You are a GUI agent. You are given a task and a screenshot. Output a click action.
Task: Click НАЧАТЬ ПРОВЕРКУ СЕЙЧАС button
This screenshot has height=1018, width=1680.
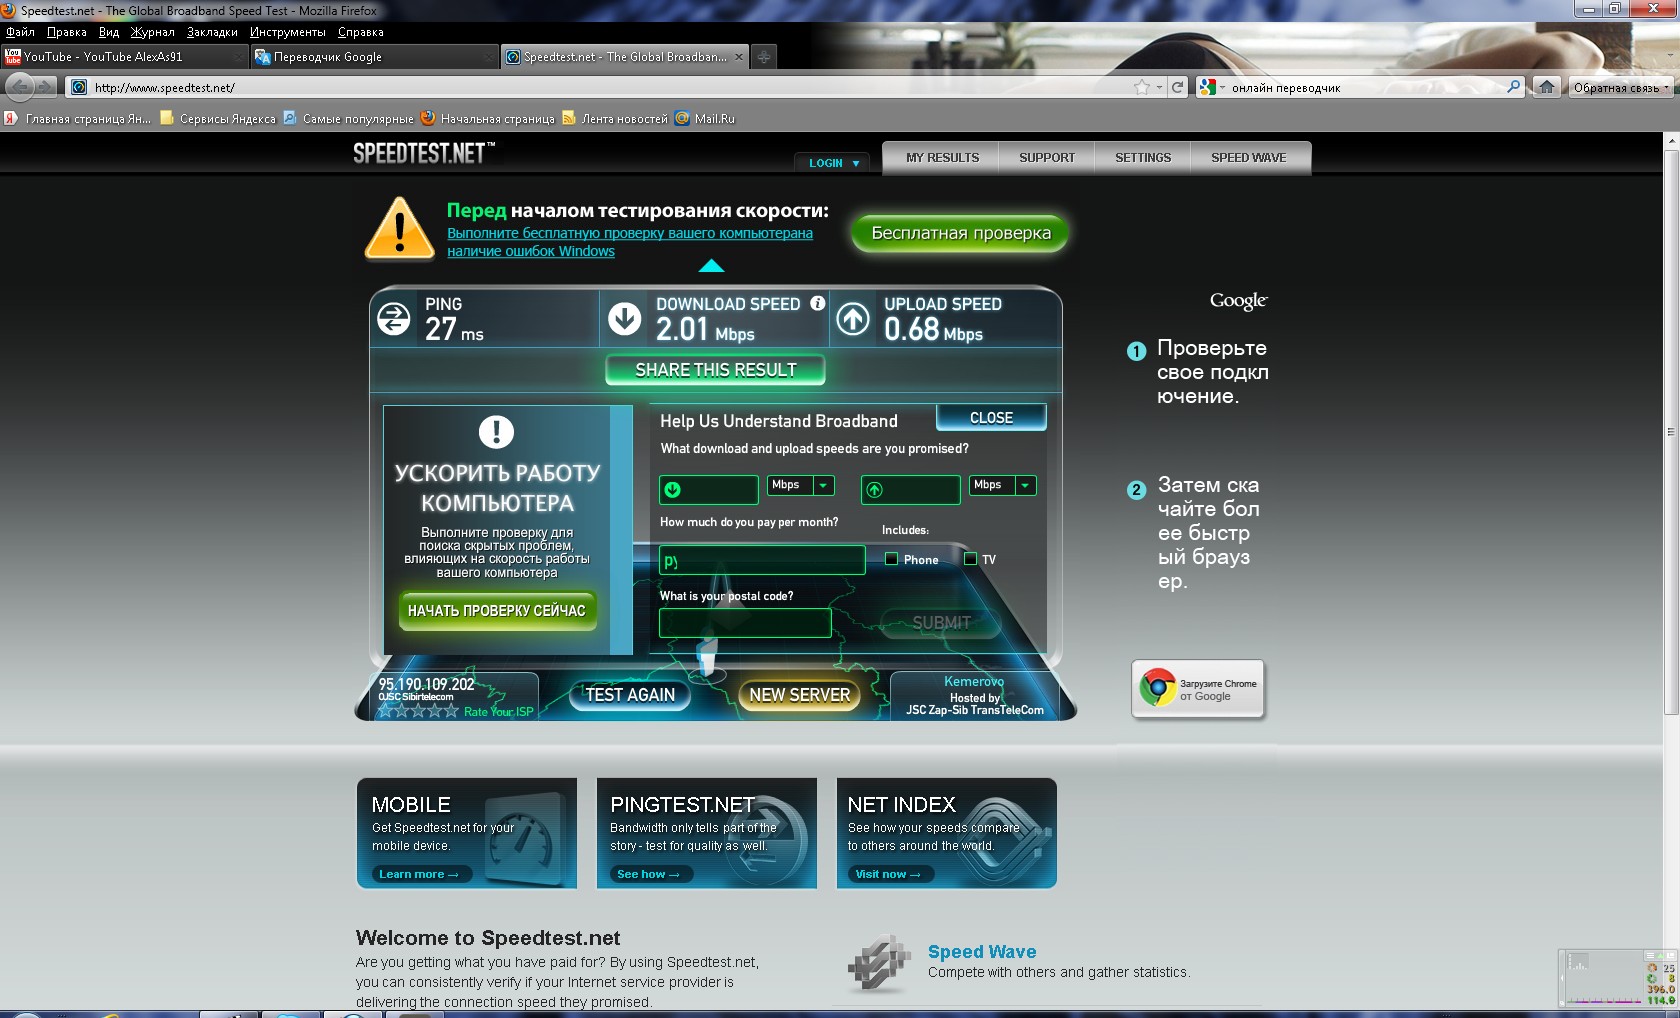coord(497,610)
